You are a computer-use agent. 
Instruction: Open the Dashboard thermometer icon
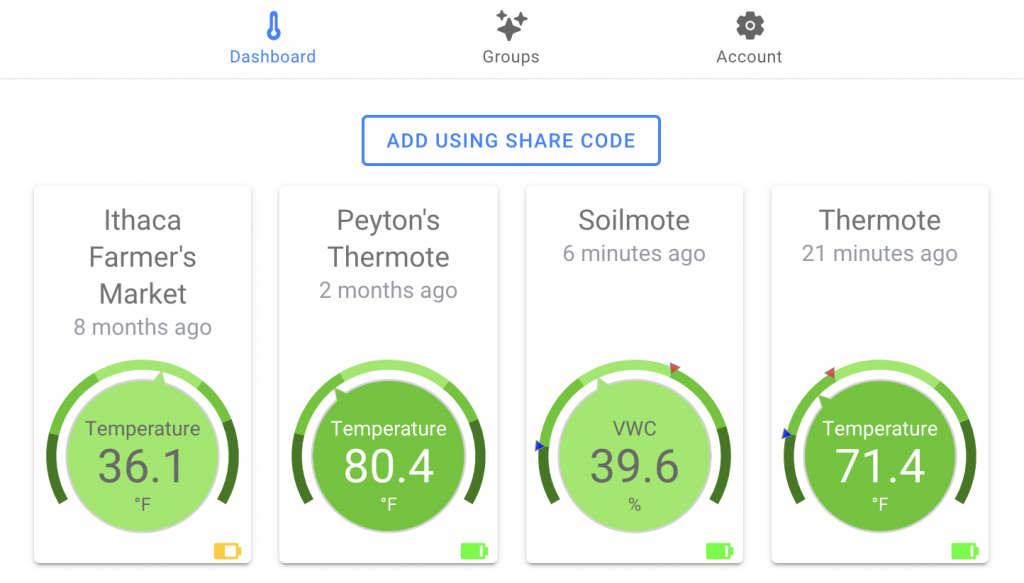pyautogui.click(x=274, y=26)
